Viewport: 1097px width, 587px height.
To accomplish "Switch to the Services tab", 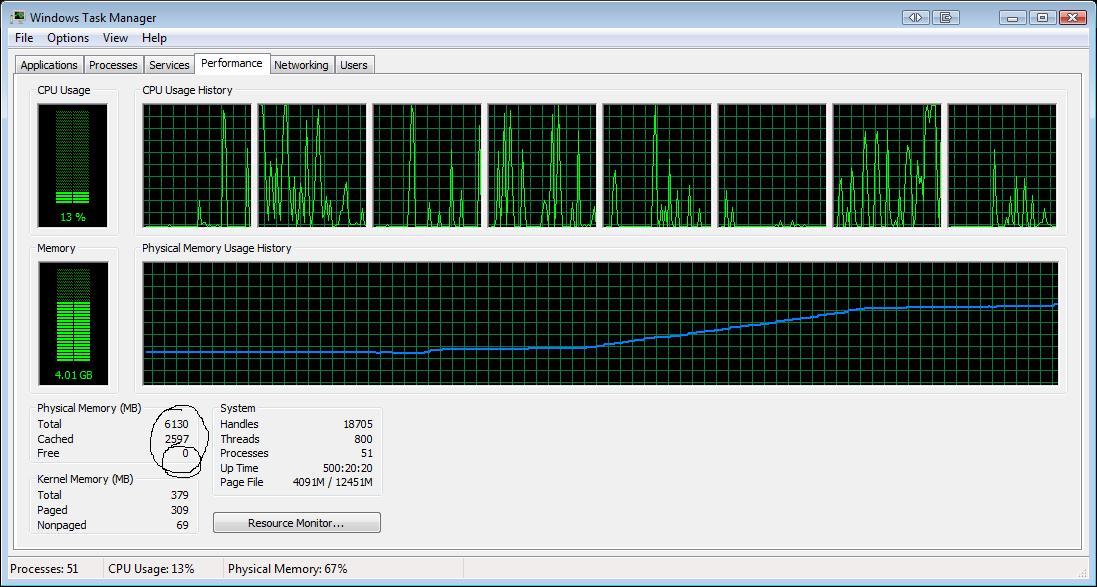I will tap(169, 65).
